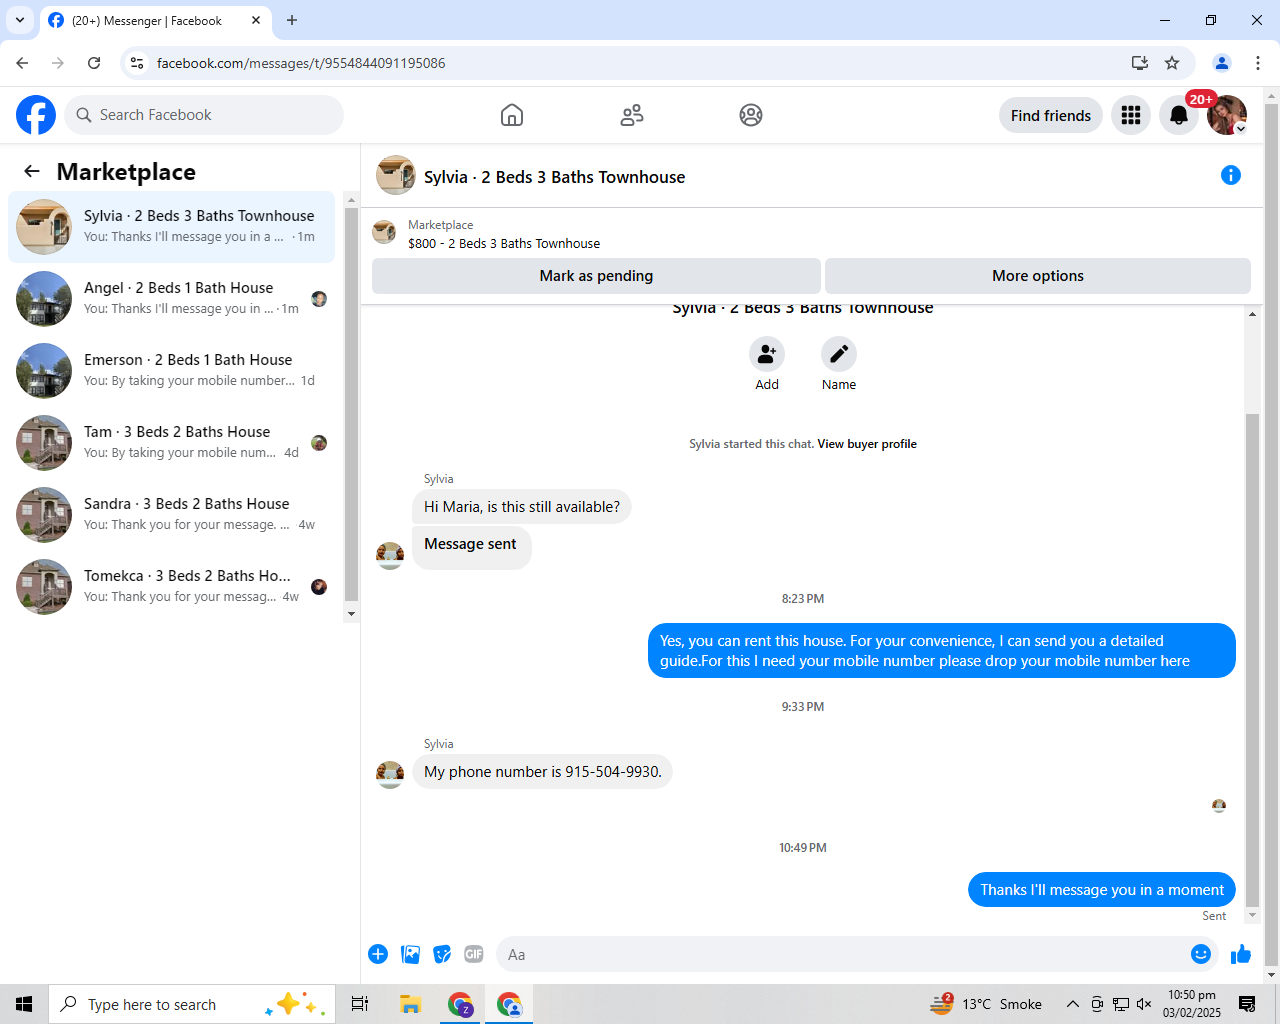Image resolution: width=1280 pixels, height=1024 pixels.
Task: Open the weather widget showing 13°C Smoke
Action: 987,1004
